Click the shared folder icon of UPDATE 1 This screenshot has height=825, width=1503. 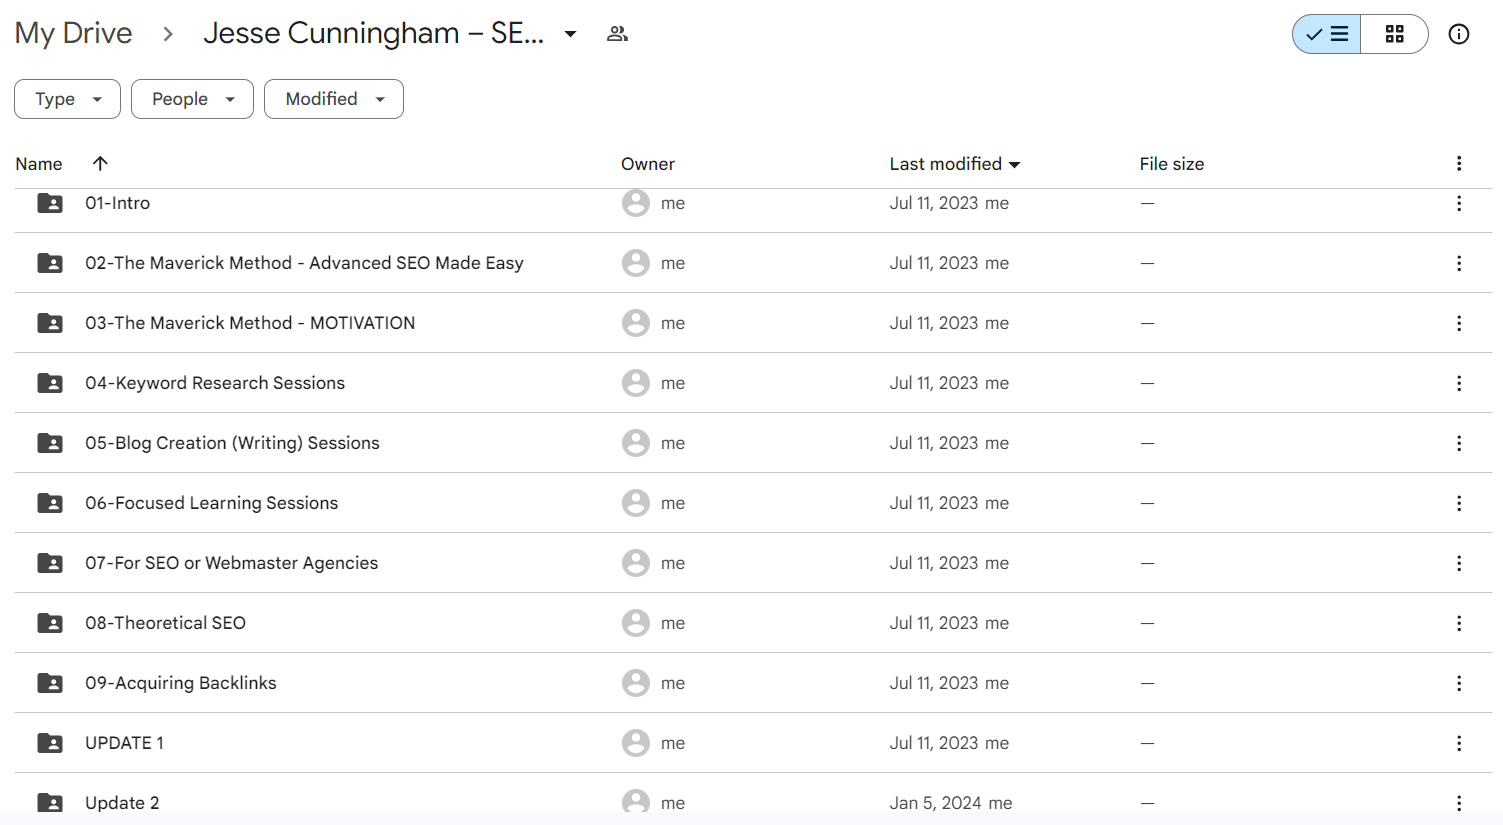pyautogui.click(x=50, y=743)
